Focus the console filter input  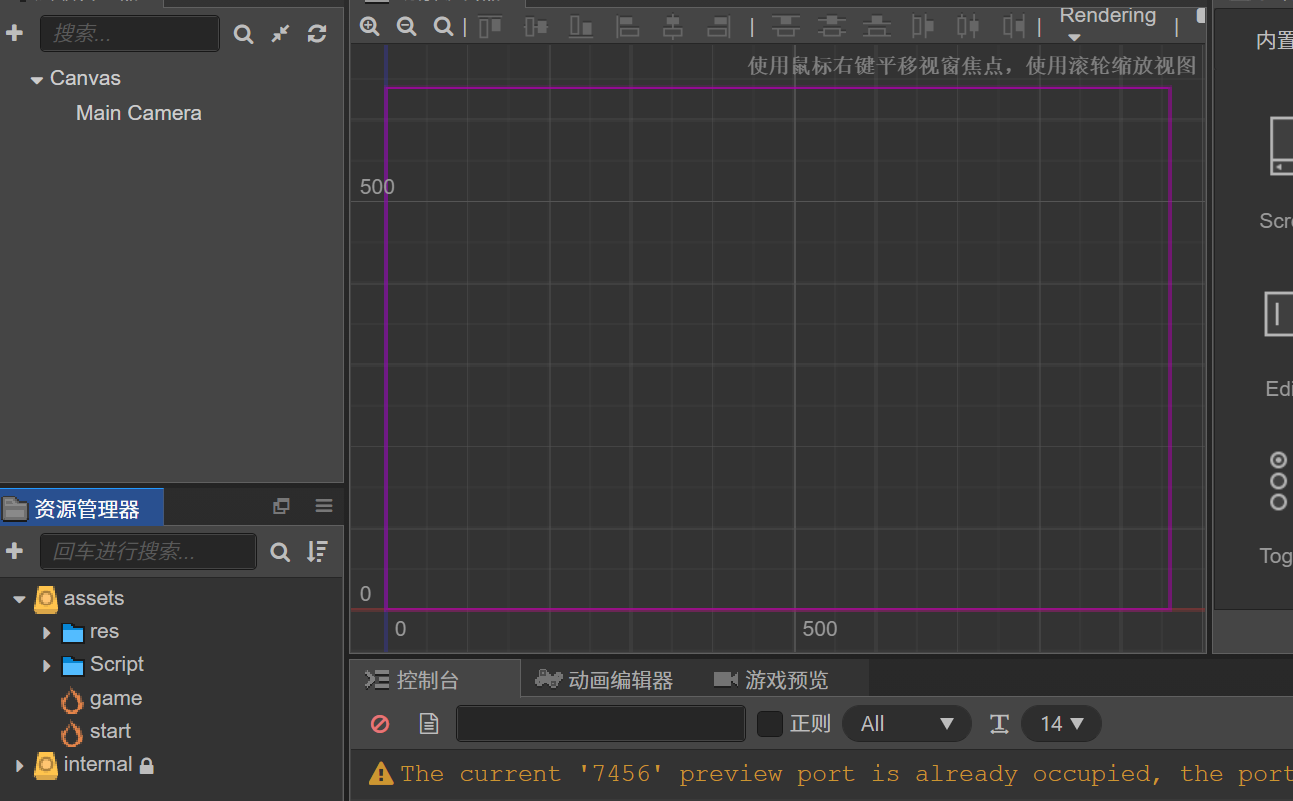click(601, 723)
